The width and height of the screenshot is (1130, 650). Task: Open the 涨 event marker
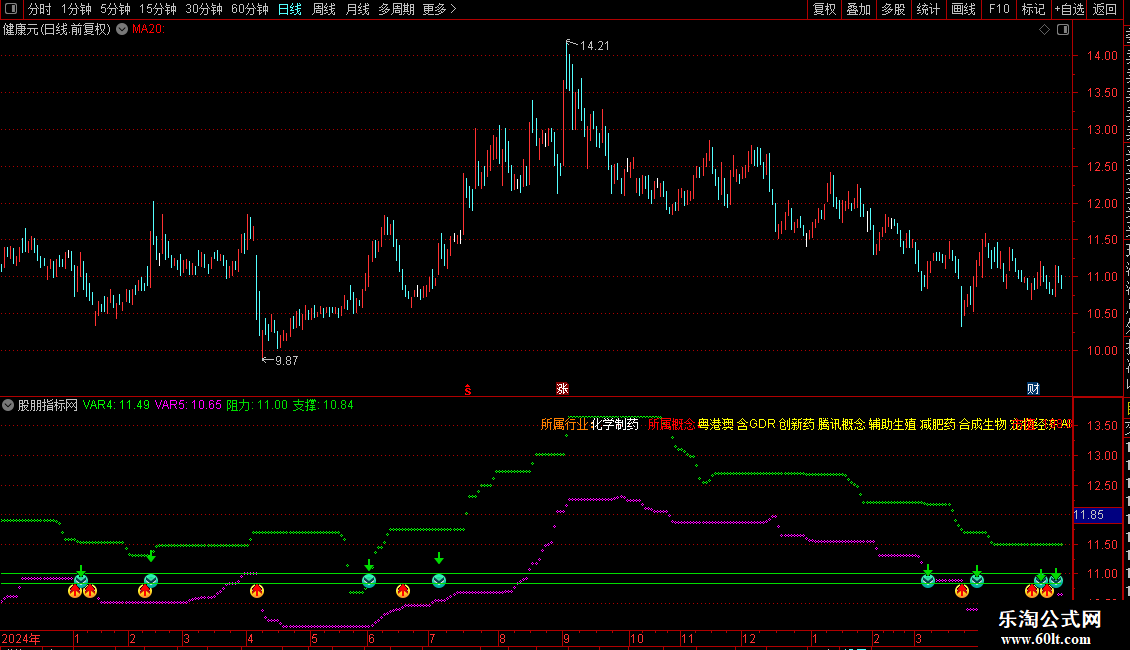562,389
